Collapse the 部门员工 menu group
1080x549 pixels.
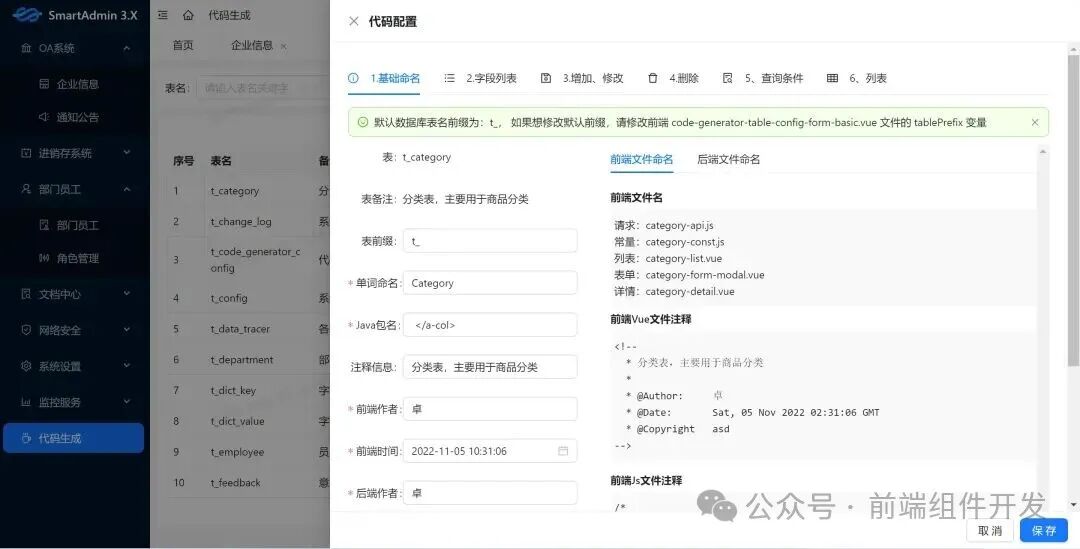click(x=127, y=189)
